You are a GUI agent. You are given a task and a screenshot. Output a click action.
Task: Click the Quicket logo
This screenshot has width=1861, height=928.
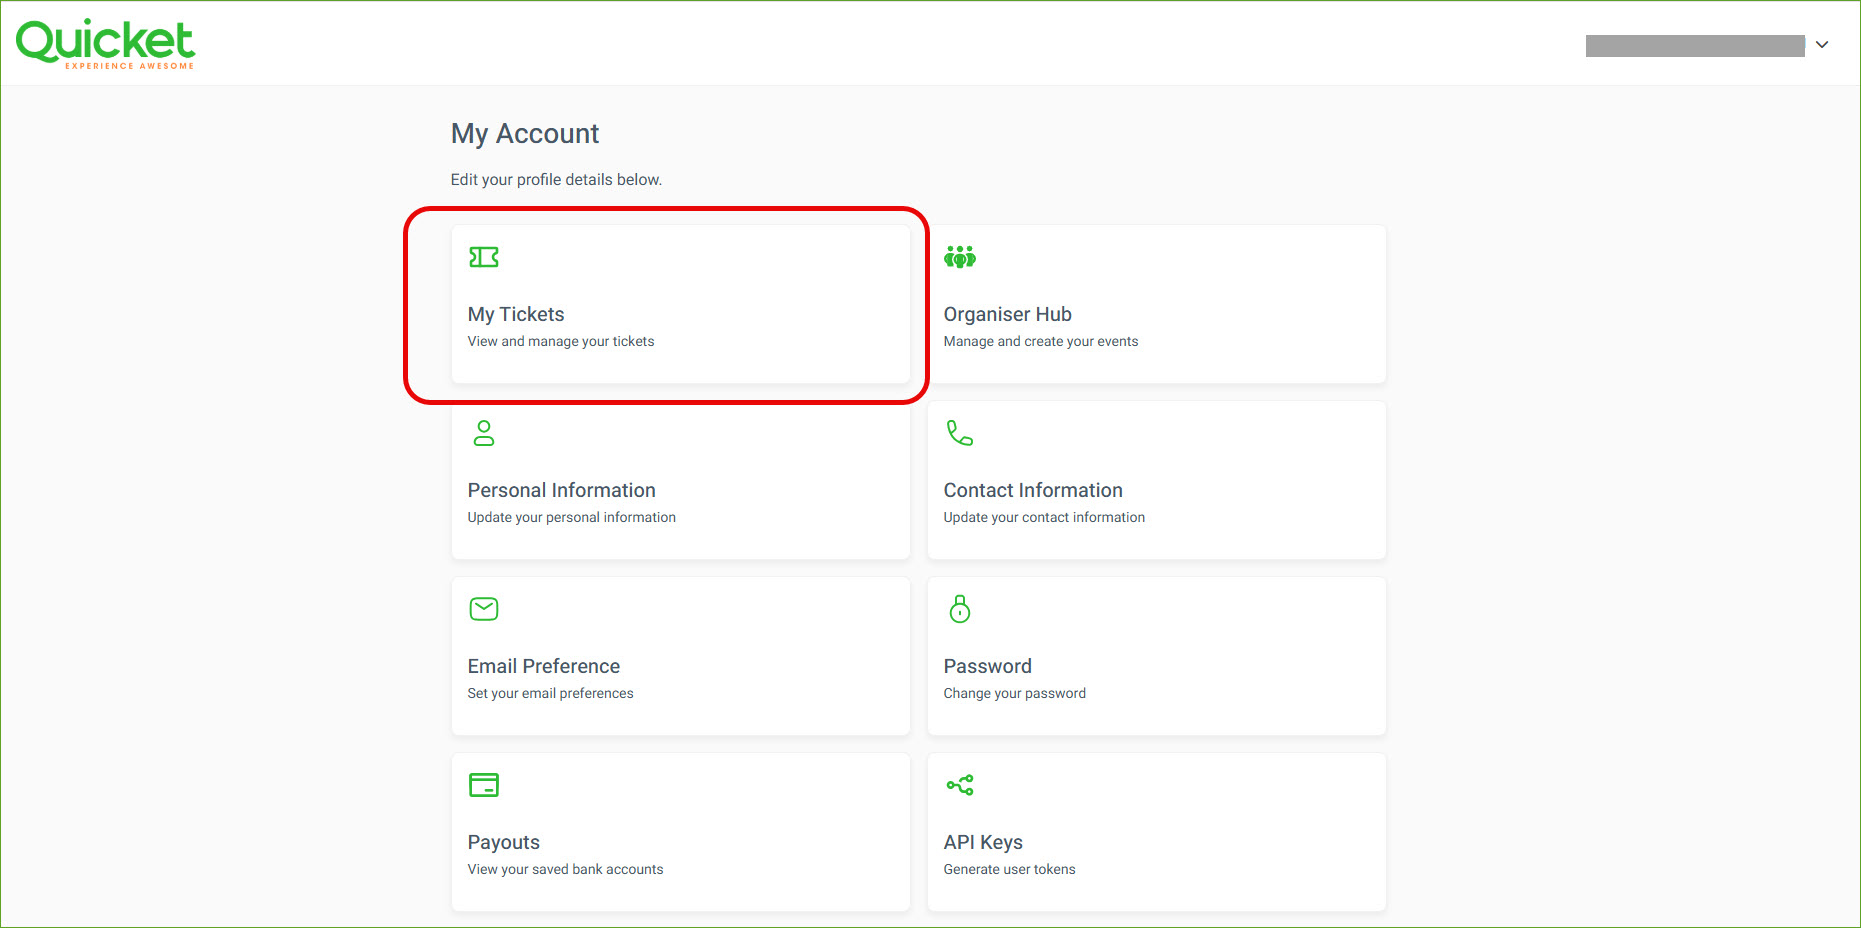(x=106, y=44)
